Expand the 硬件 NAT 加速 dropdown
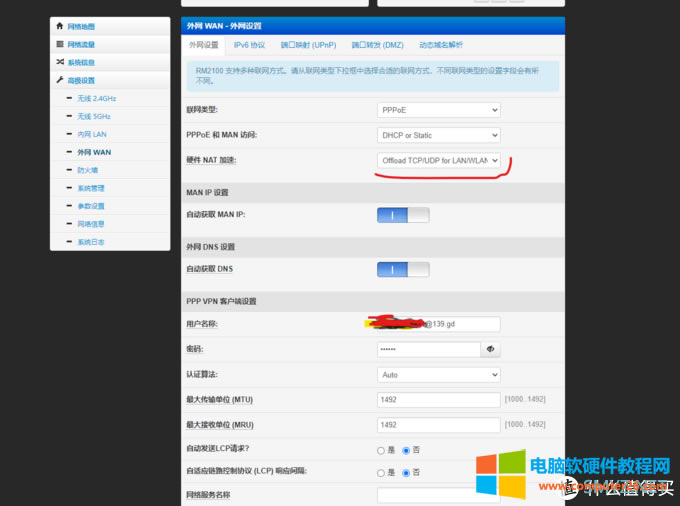This screenshot has height=506, width=680. pyautogui.click(x=438, y=161)
